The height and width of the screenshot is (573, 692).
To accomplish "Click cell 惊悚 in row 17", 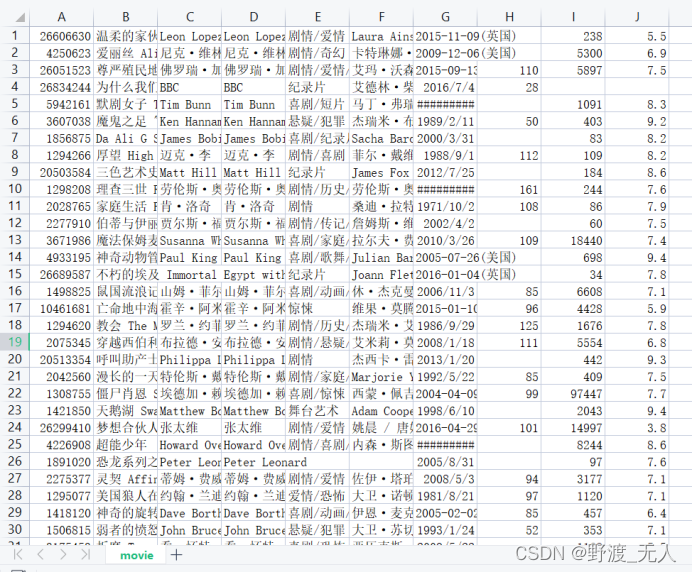I will 317,309.
